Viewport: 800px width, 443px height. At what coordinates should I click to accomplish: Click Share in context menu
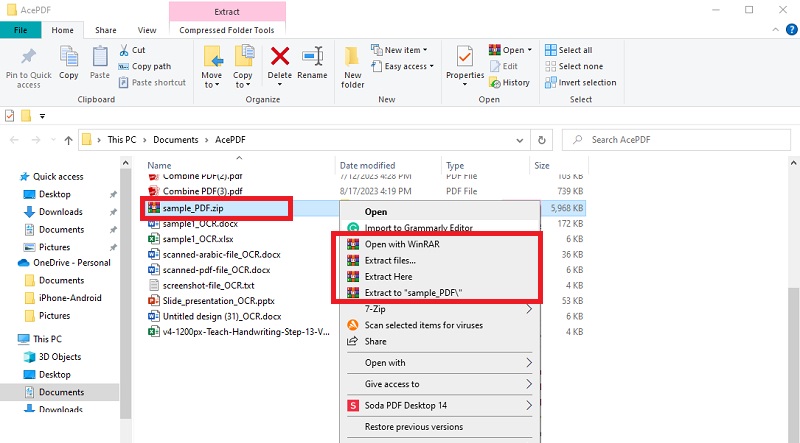(x=440, y=341)
